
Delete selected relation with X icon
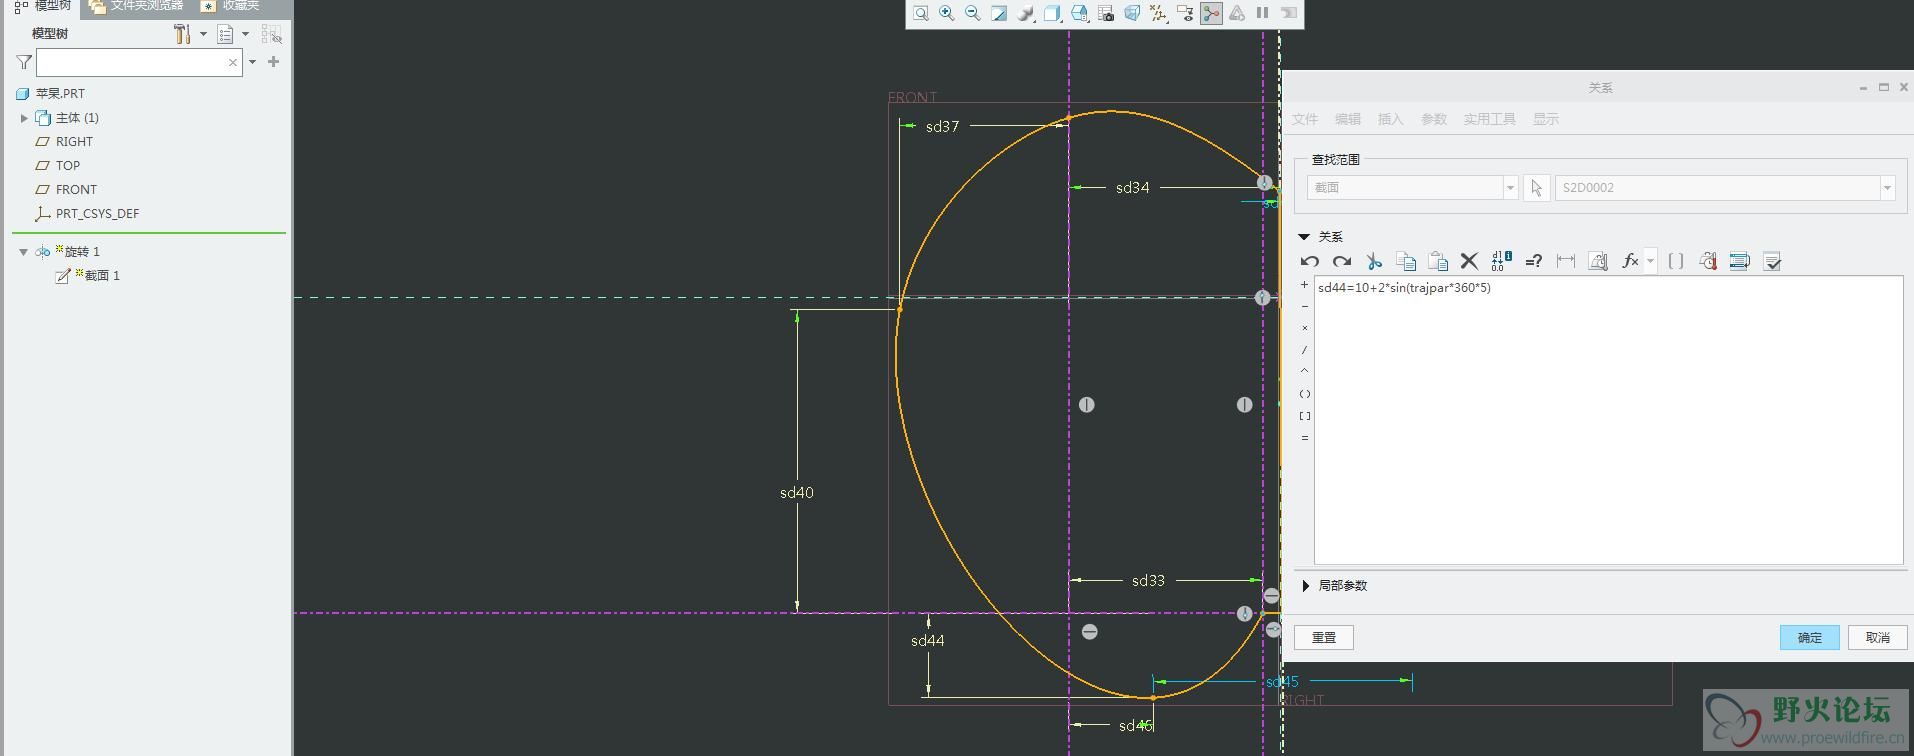(1469, 261)
